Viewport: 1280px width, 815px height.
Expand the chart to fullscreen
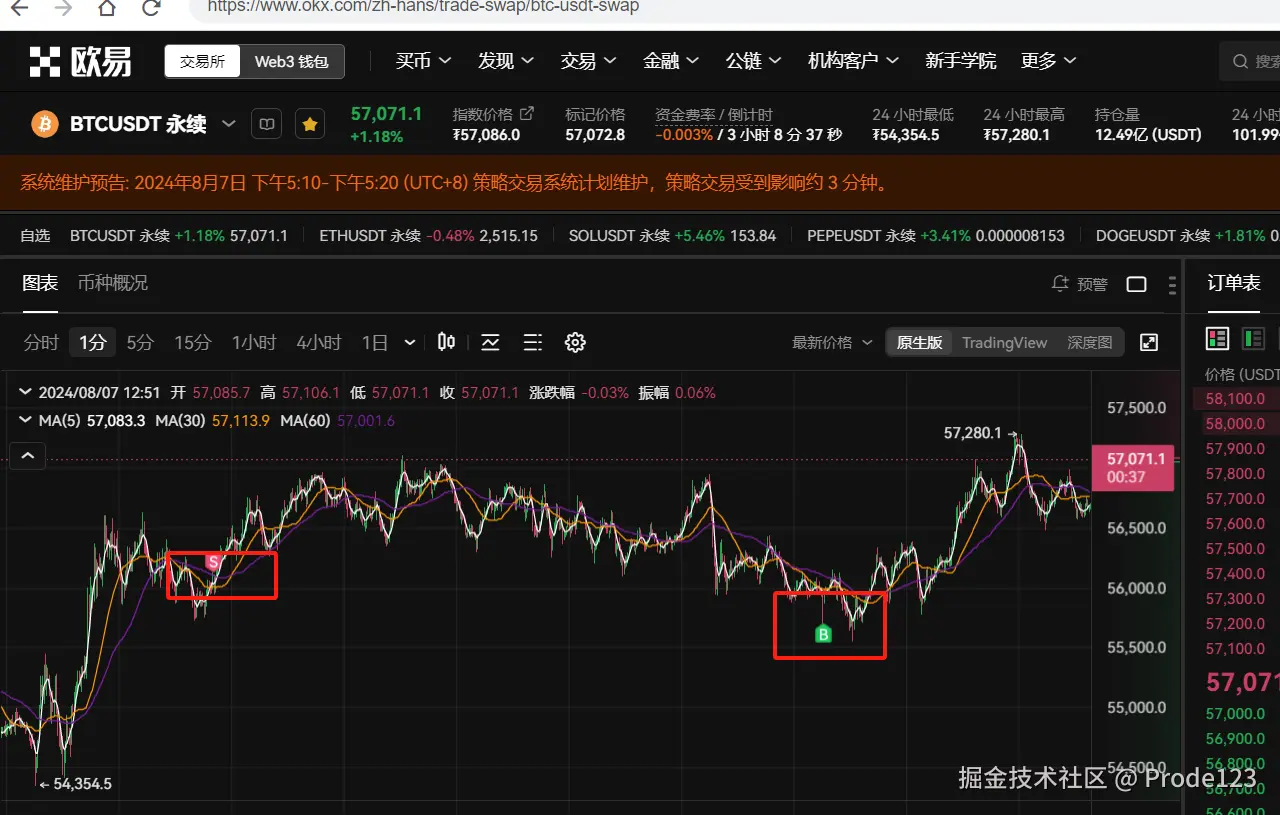(1149, 342)
